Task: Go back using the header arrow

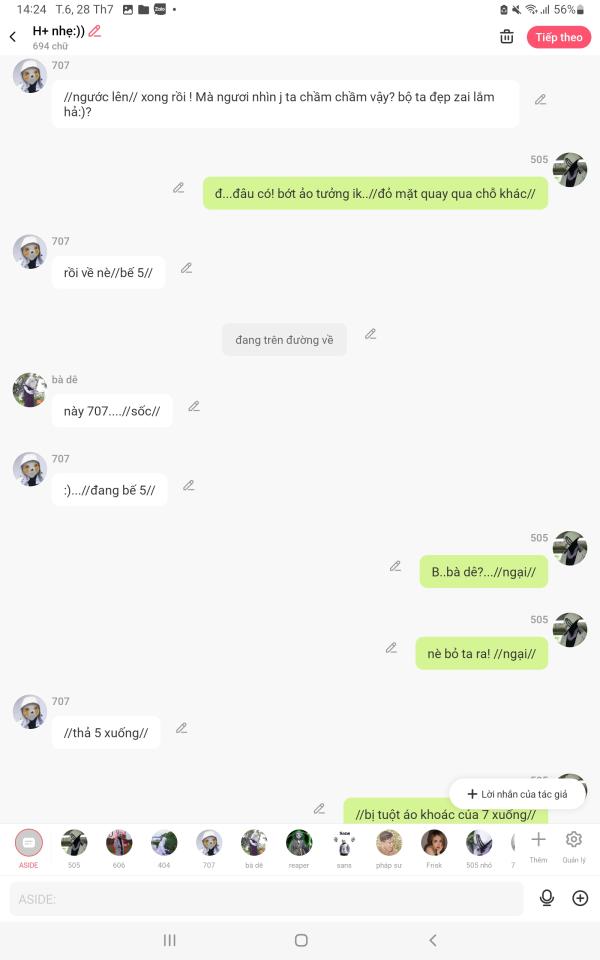Action: pos(13,37)
